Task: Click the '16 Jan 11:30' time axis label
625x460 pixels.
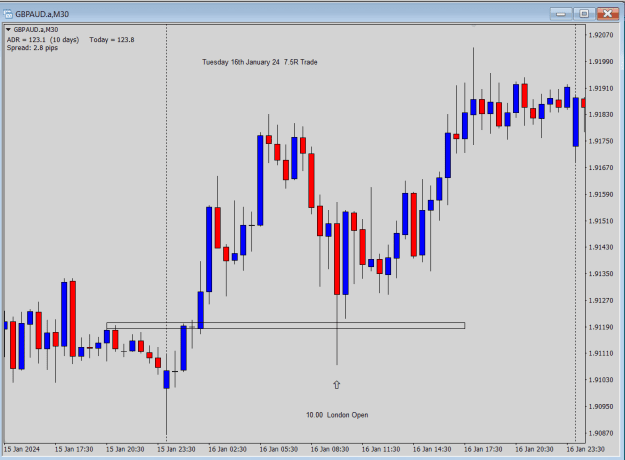Action: [x=381, y=449]
